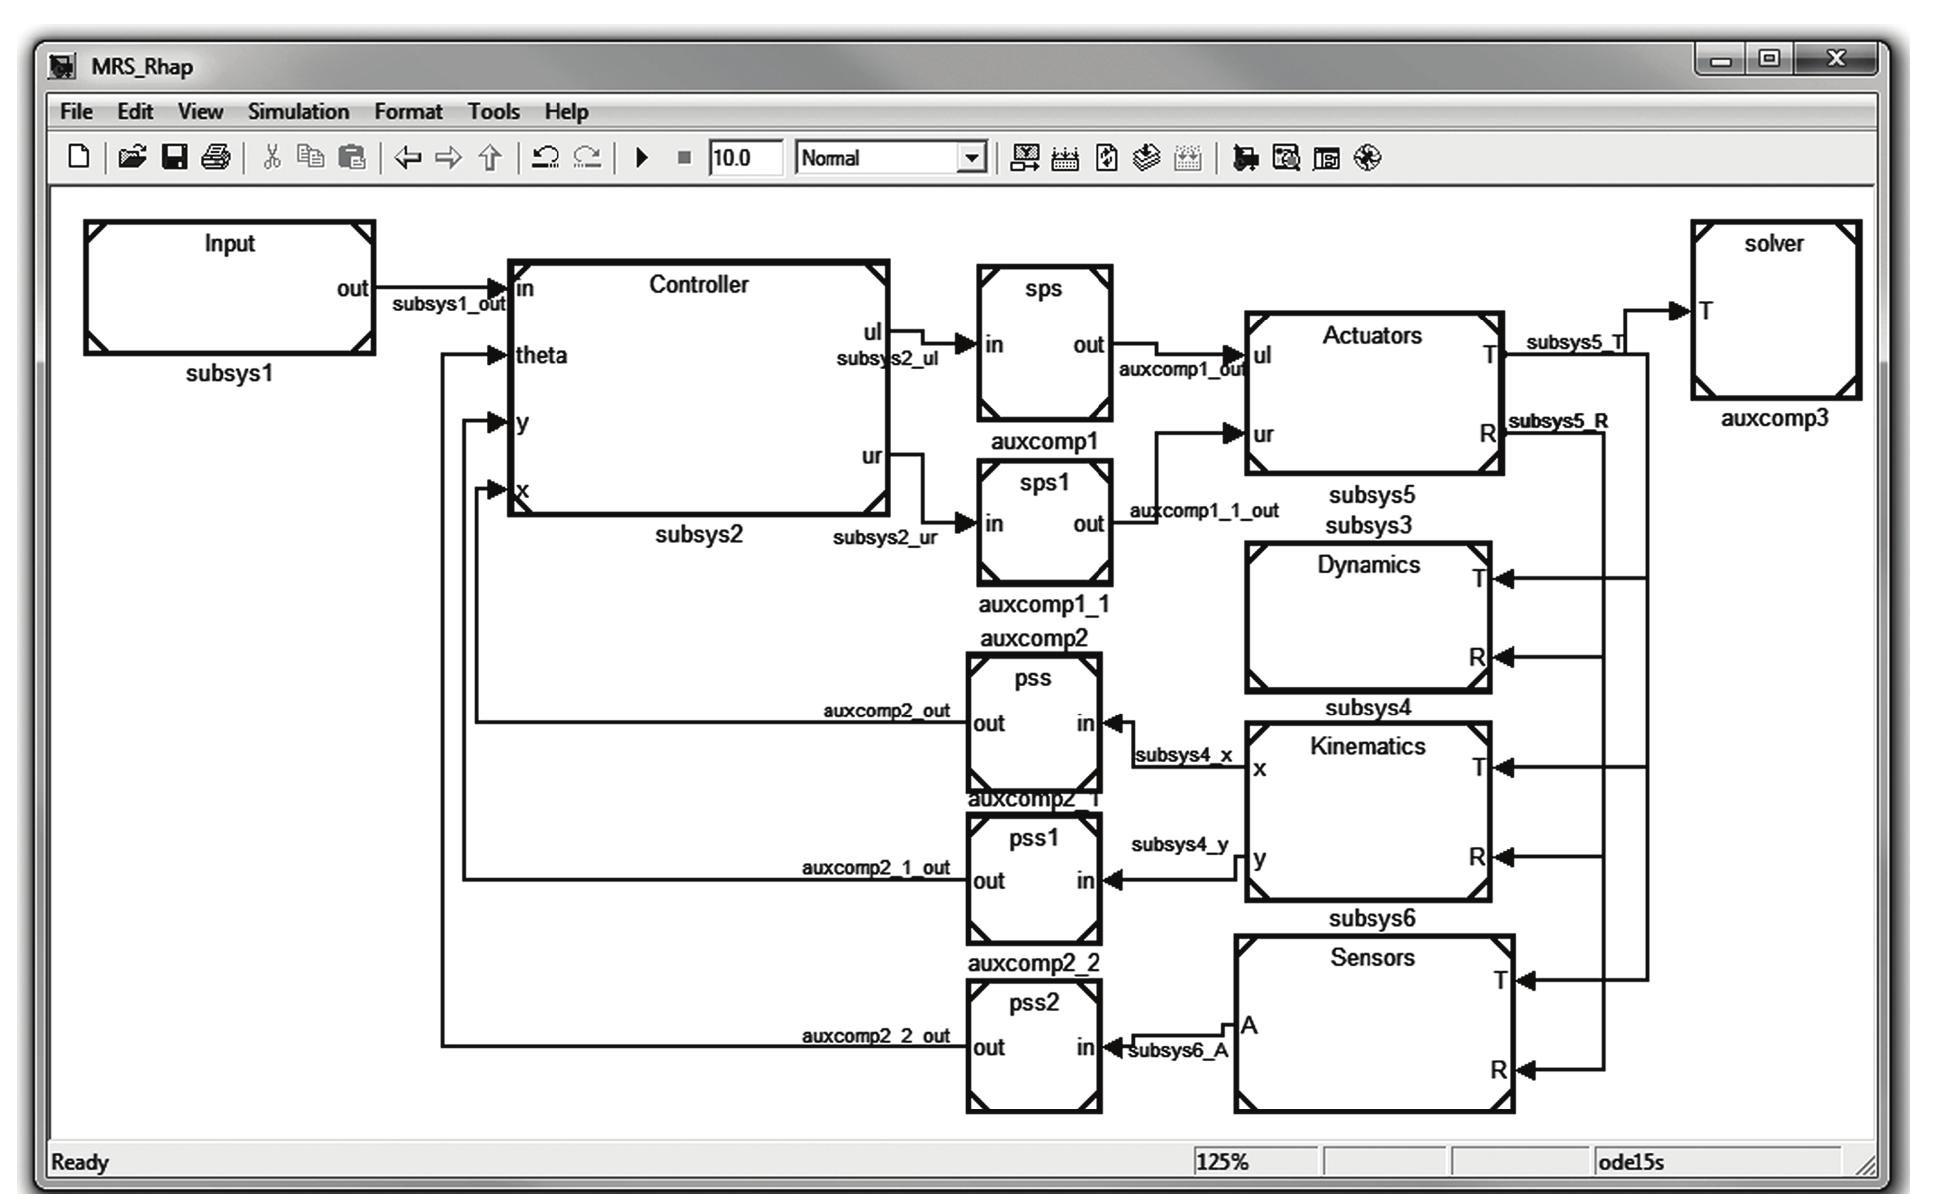
Task: Open the Library Browser toolbar icon
Action: tap(1245, 157)
